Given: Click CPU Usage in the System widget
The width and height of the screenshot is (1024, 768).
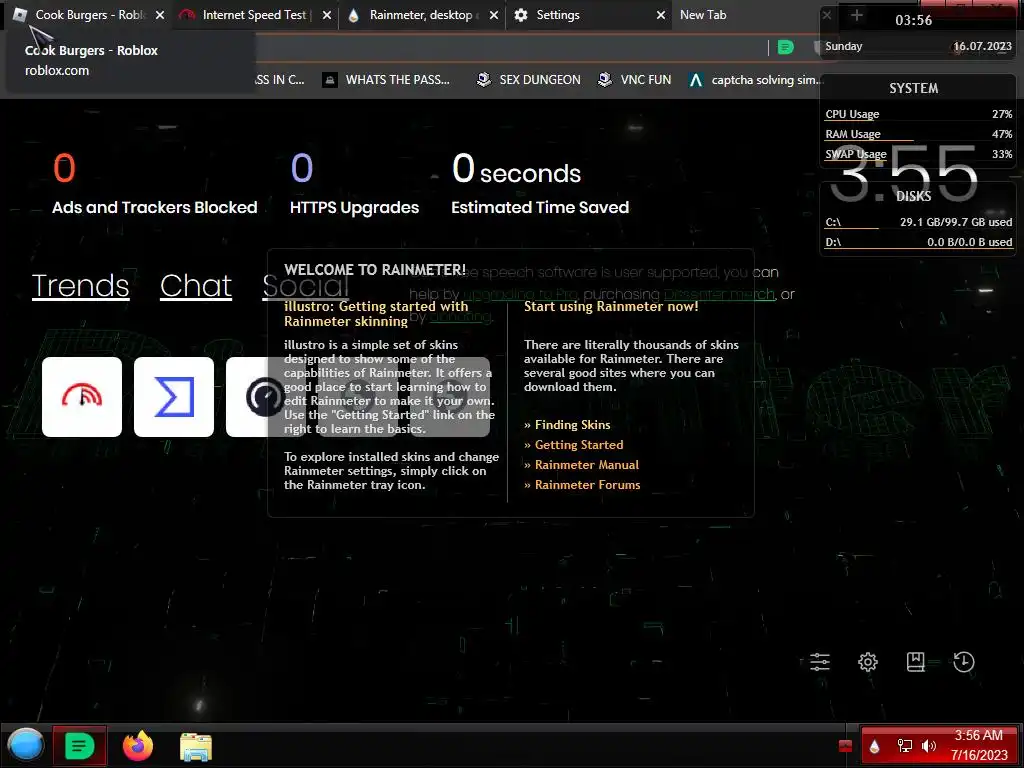Looking at the screenshot, I should tap(918, 114).
